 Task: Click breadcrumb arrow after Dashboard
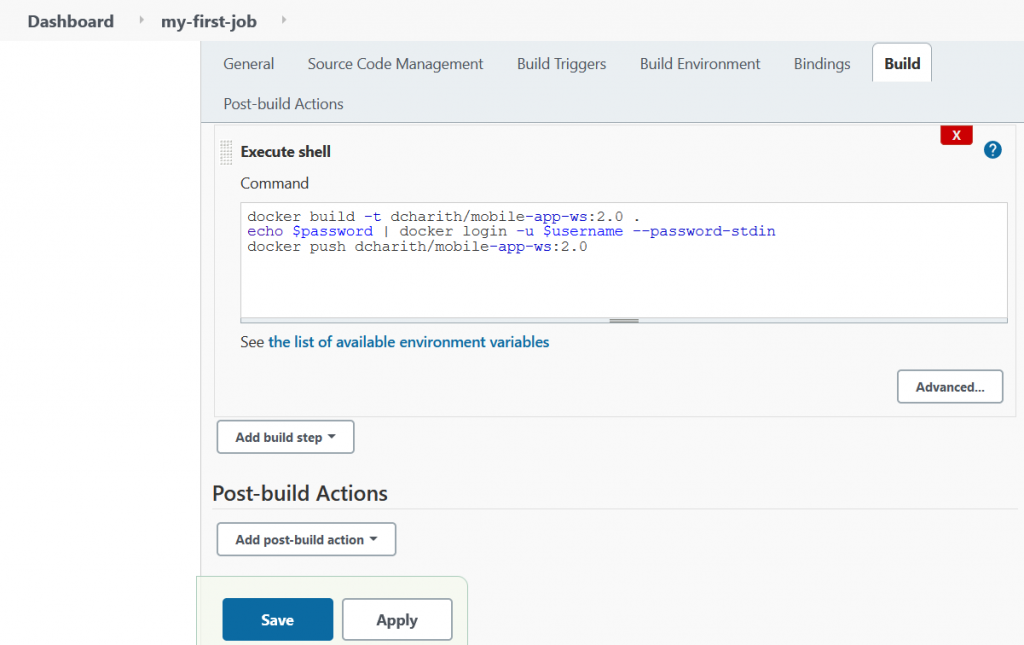tap(139, 21)
